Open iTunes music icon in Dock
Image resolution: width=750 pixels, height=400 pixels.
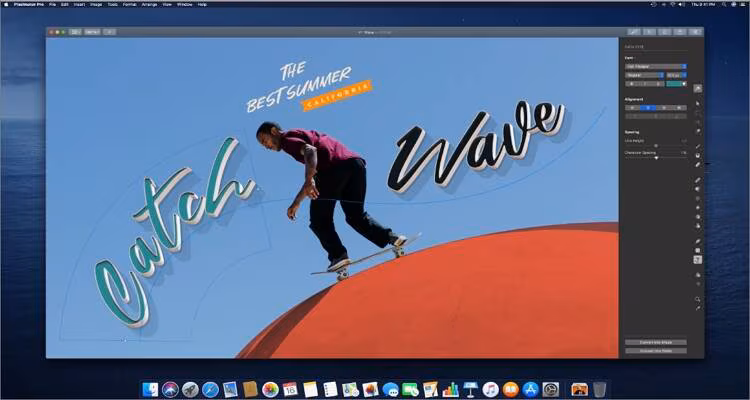coord(491,389)
